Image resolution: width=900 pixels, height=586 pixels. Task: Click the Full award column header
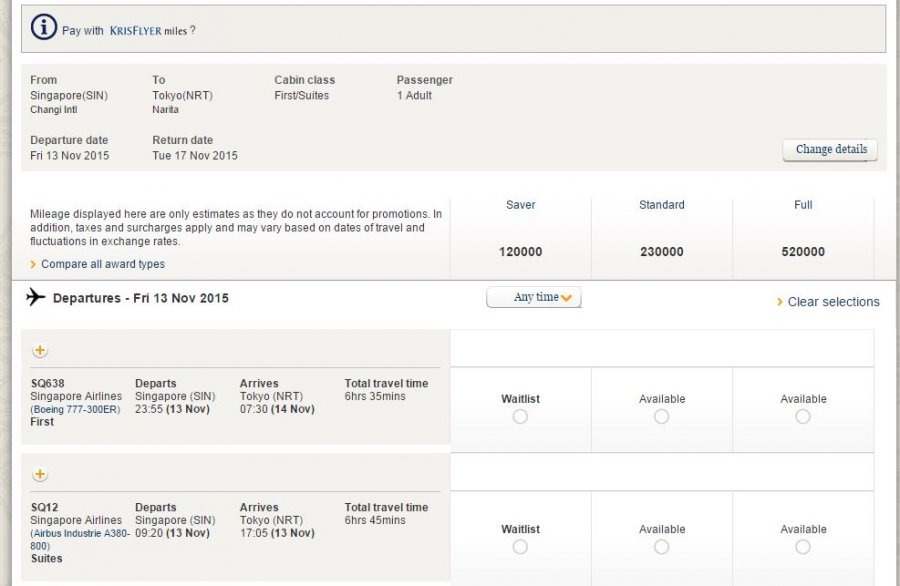point(803,205)
